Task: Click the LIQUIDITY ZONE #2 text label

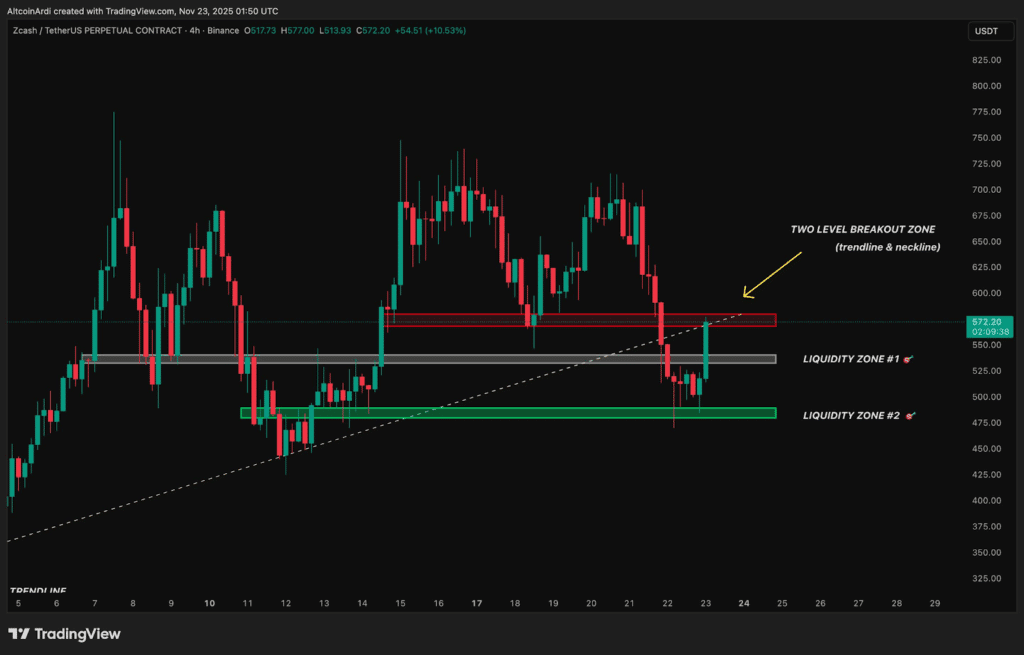Action: 850,414
